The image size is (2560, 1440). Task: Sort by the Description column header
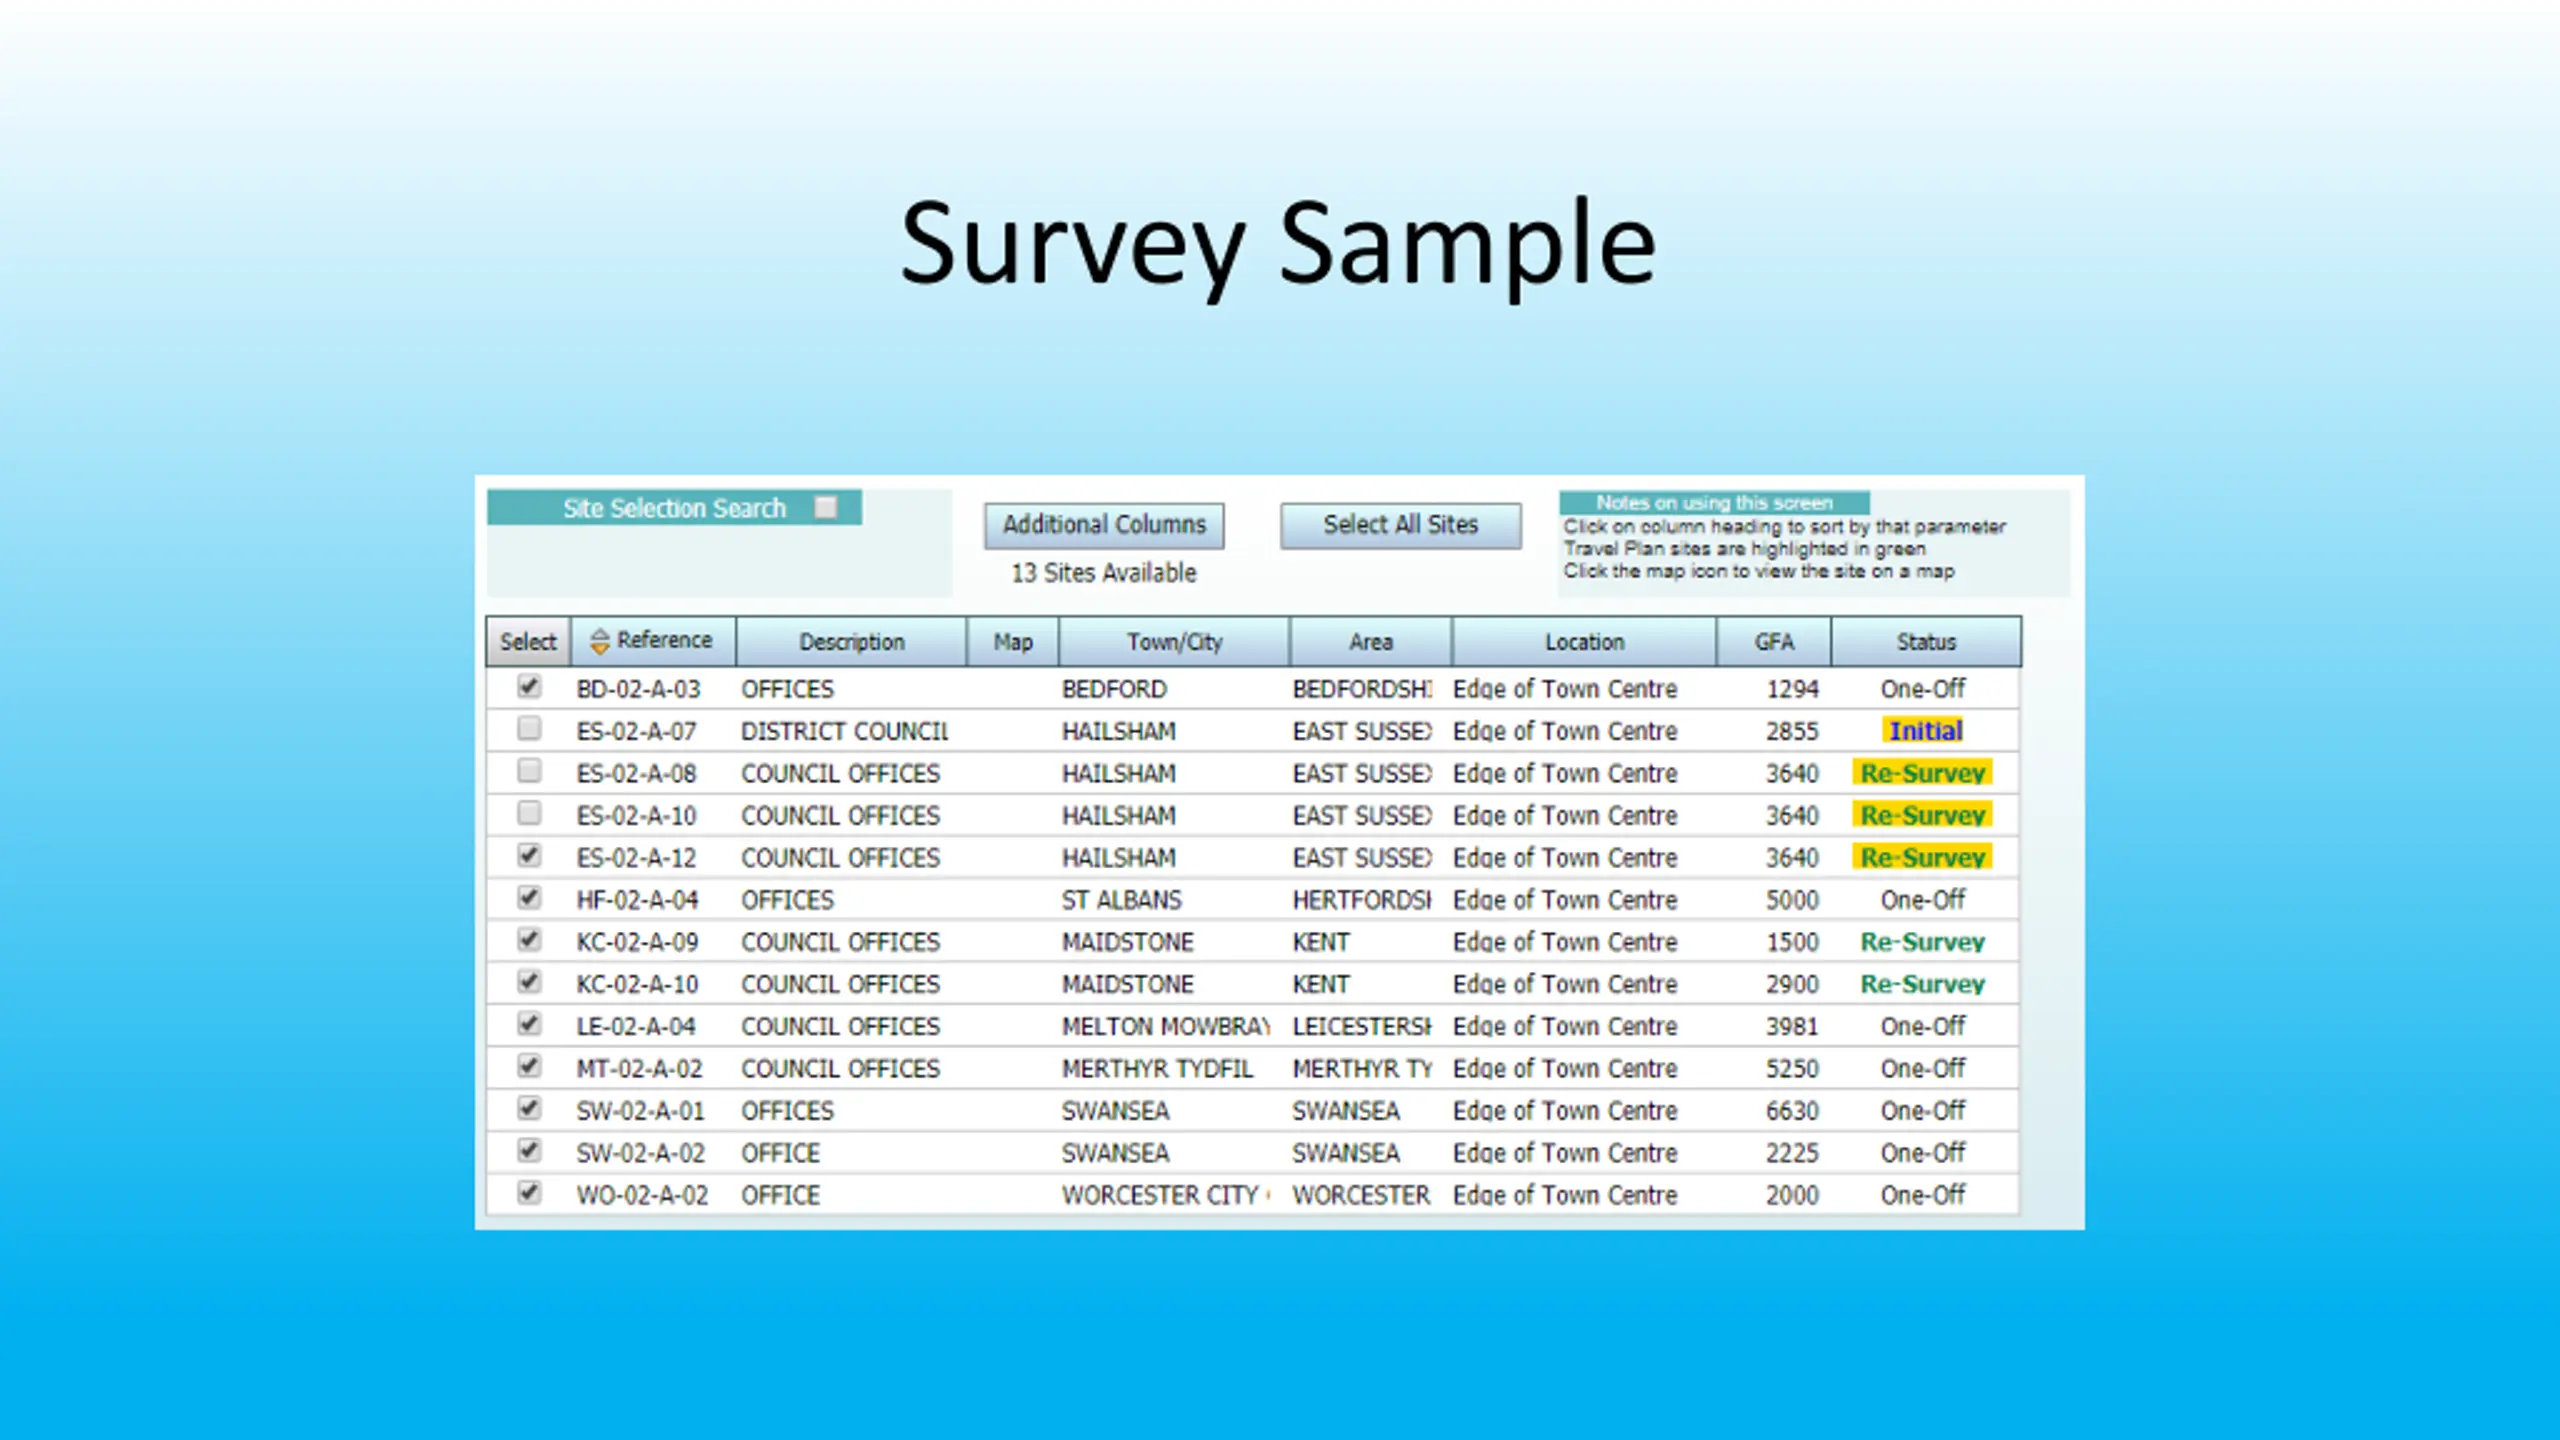[851, 642]
